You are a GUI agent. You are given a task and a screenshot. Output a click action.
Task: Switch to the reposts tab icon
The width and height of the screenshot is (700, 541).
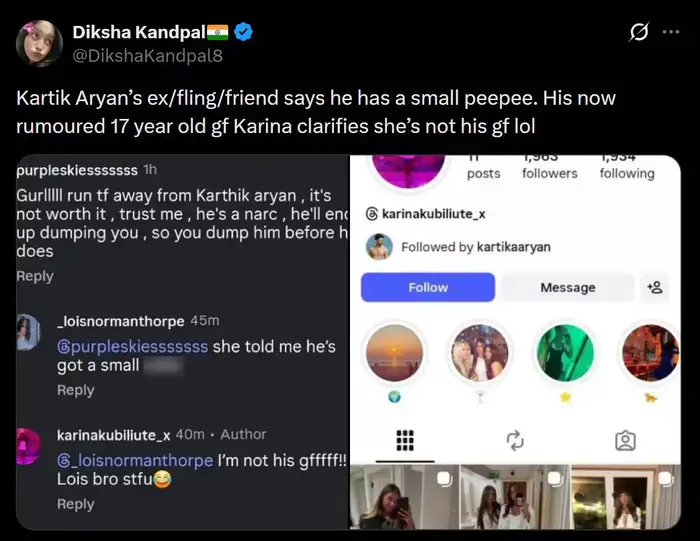(x=516, y=440)
